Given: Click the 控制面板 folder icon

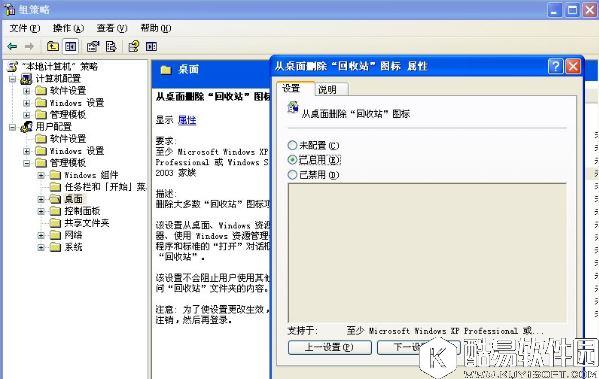Looking at the screenshot, I should 55,211.
